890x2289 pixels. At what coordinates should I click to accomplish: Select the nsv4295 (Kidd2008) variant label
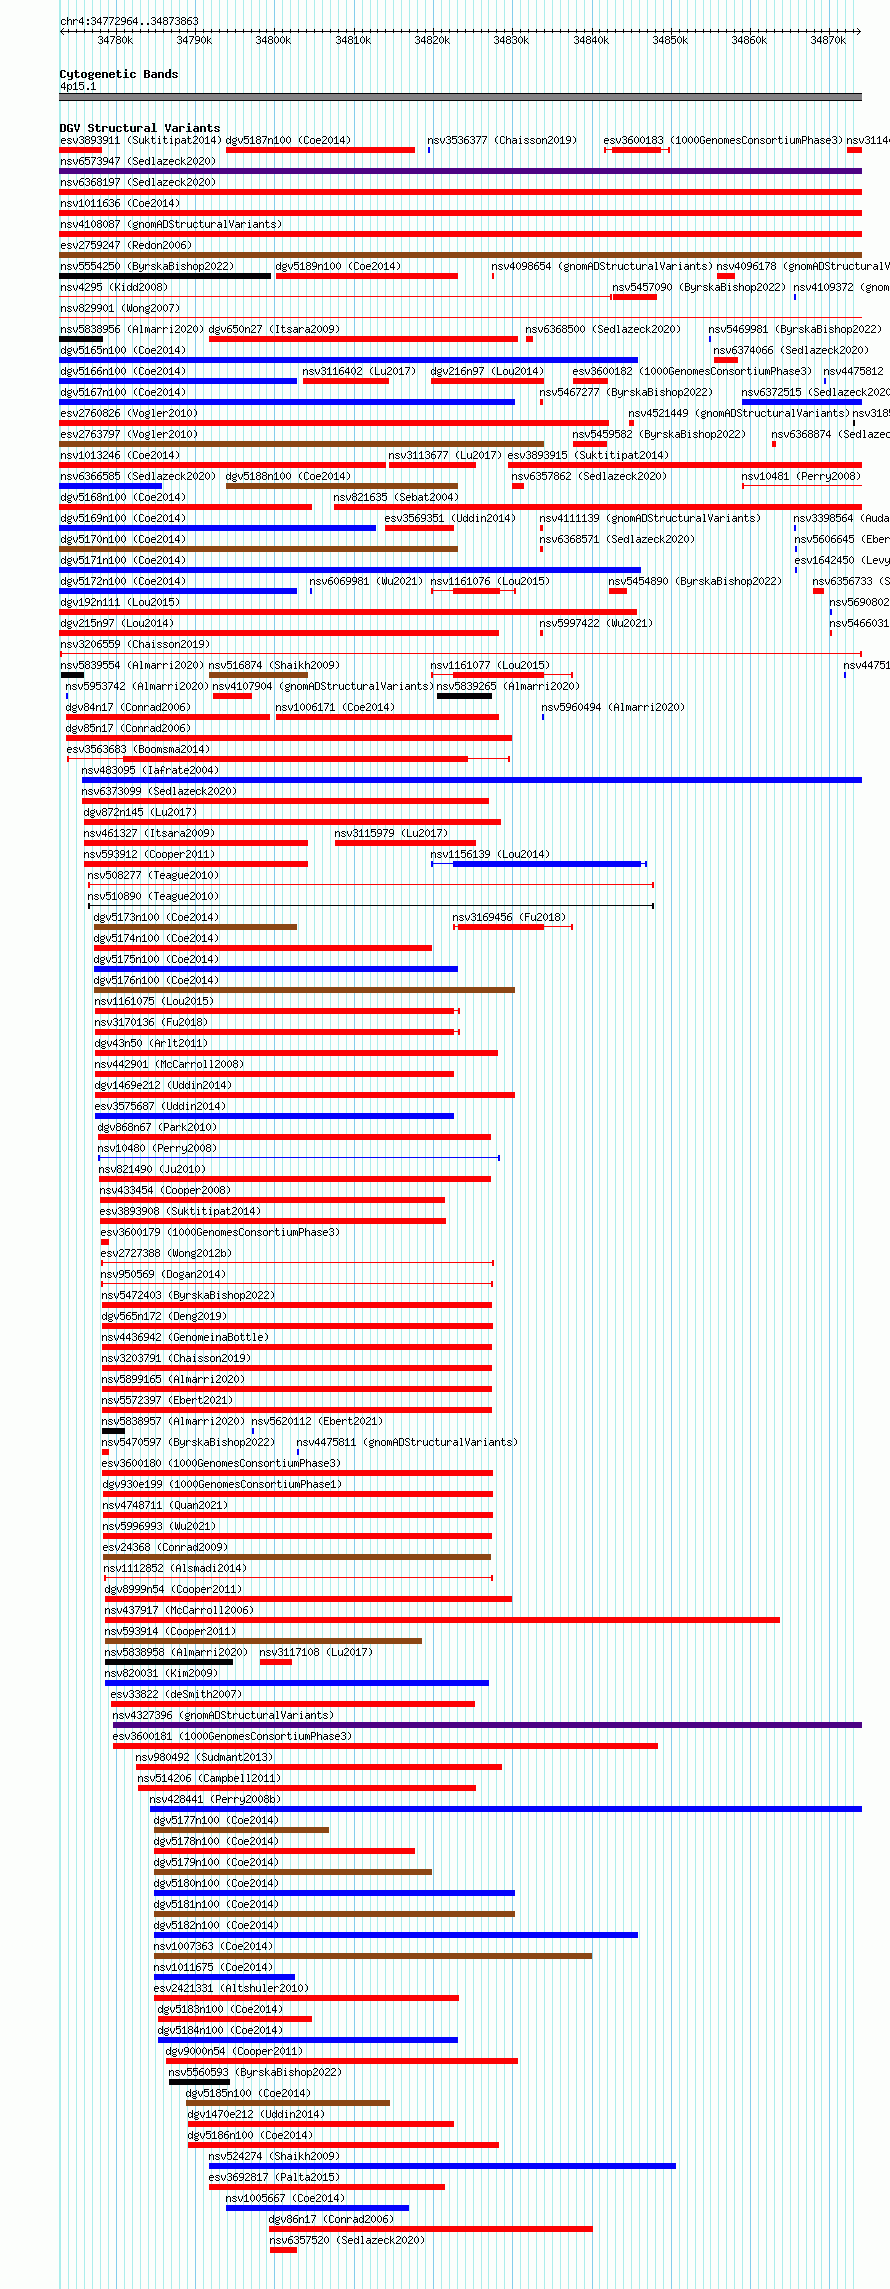(114, 287)
